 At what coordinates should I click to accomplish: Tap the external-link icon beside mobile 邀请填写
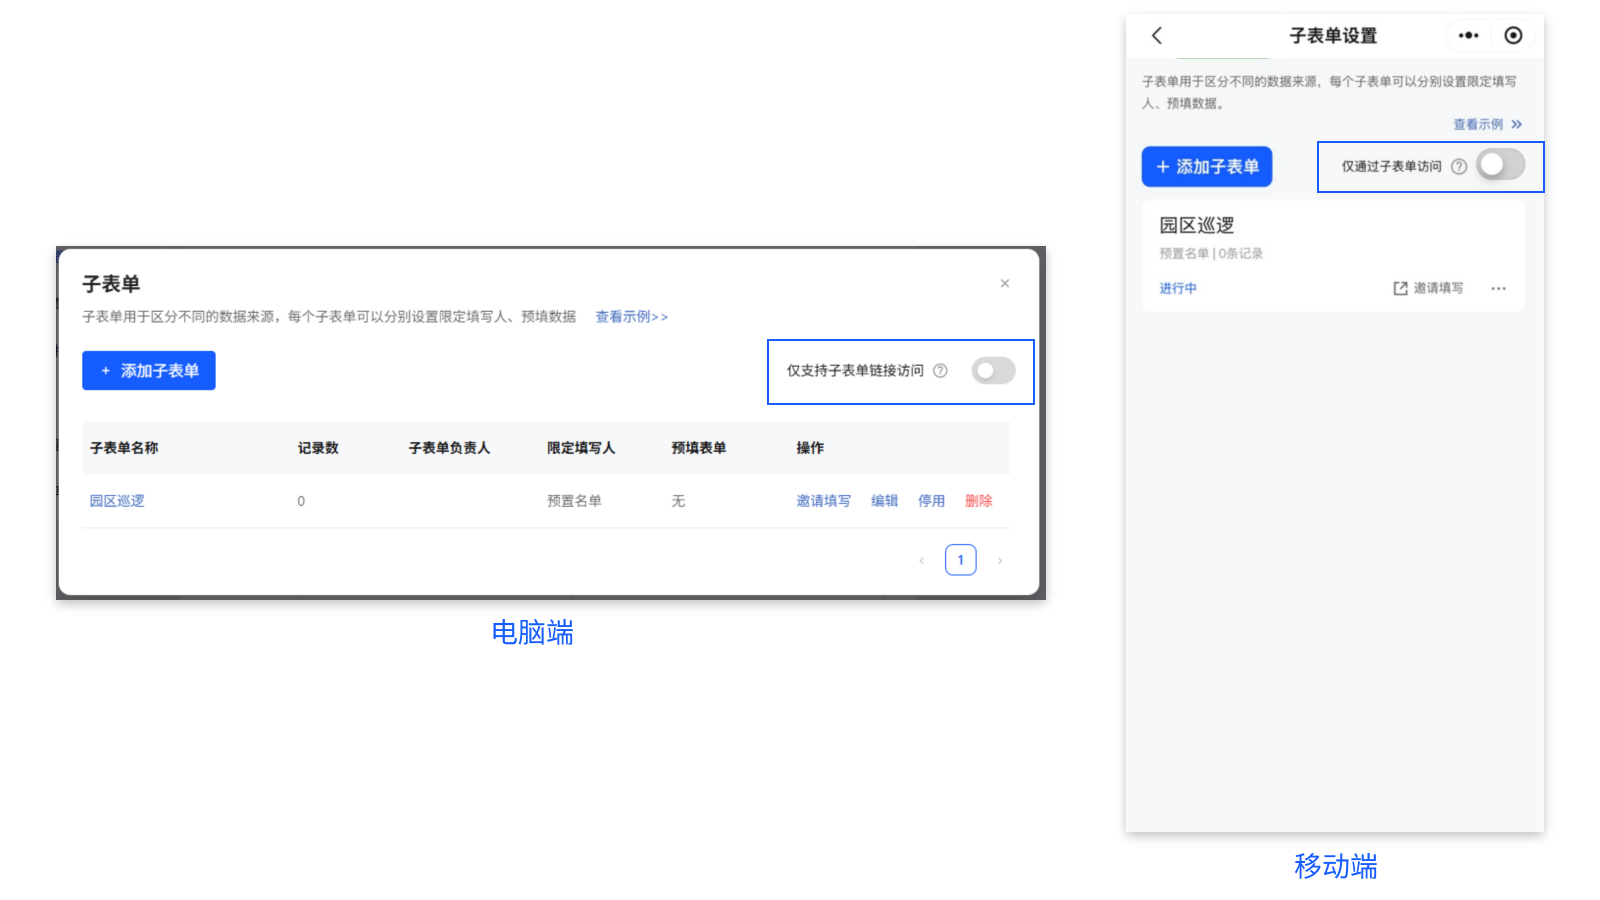pos(1399,287)
